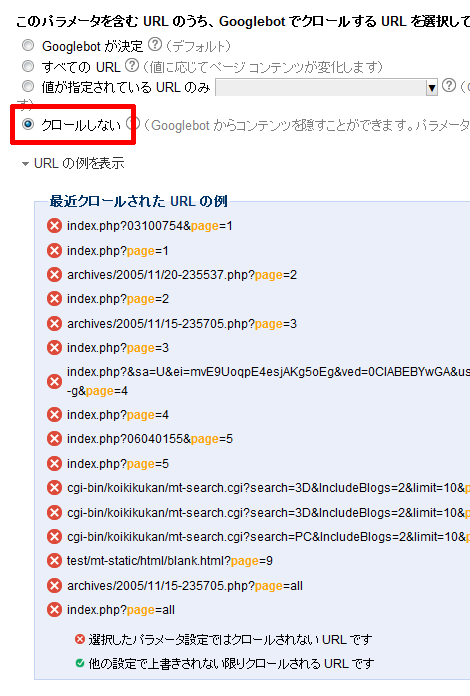470x696 pixels.
Task: Click the text index.php?page=5
Action: 118,464
